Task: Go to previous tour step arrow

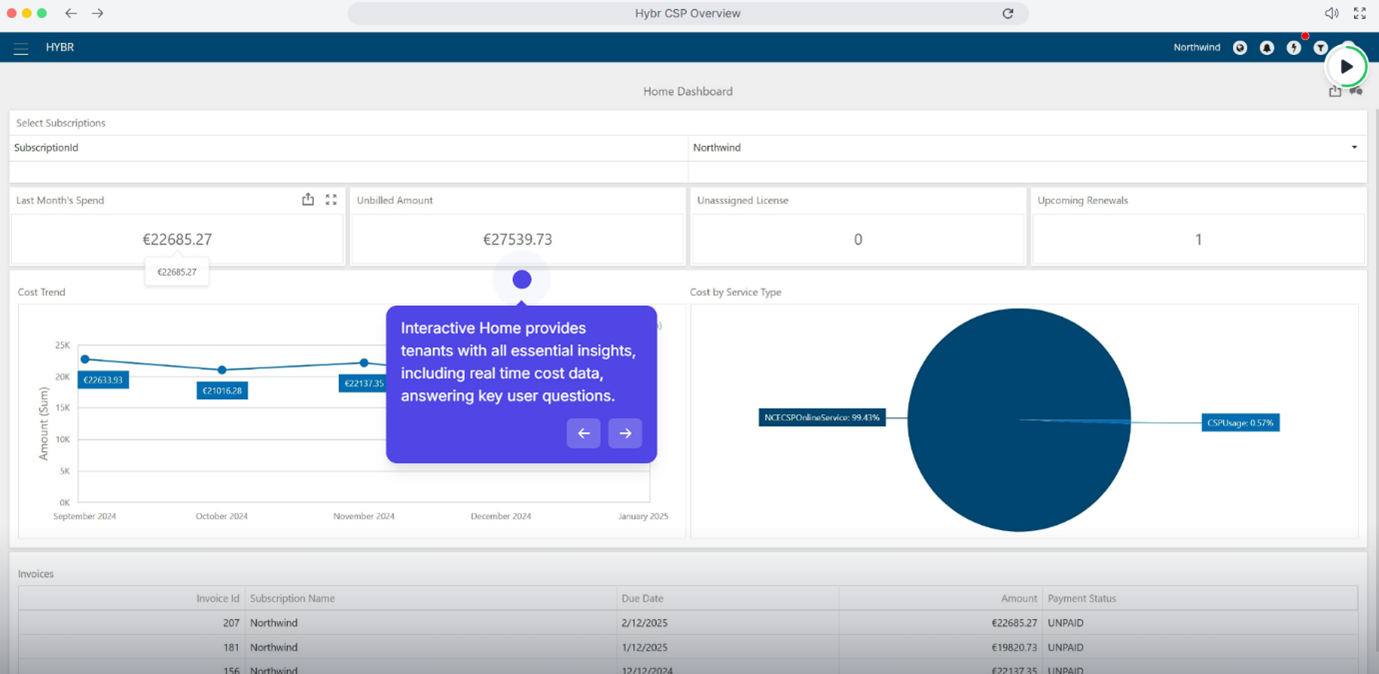Action: (x=584, y=433)
